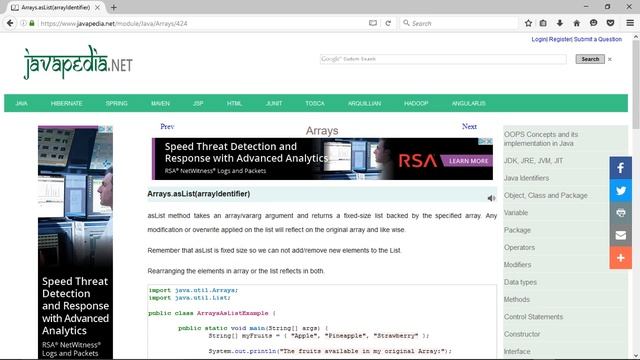Image resolution: width=640 pixels, height=360 pixels.
Task: Open the ANGULARJS menu item
Action: point(469,103)
